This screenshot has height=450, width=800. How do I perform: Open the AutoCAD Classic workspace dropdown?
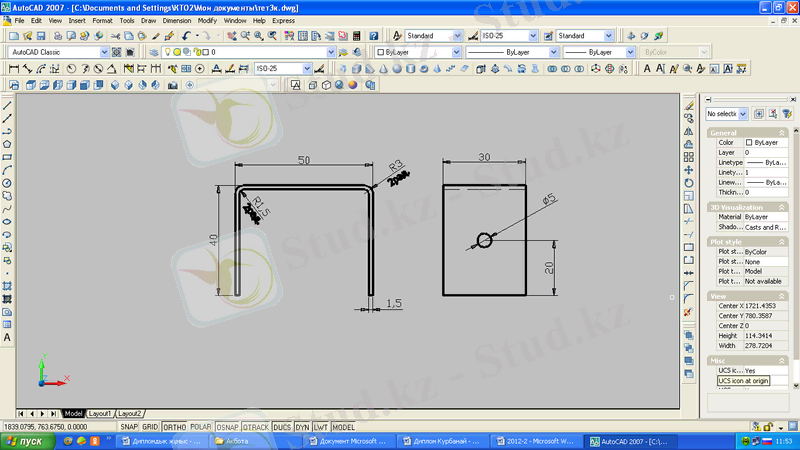pyautogui.click(x=104, y=52)
